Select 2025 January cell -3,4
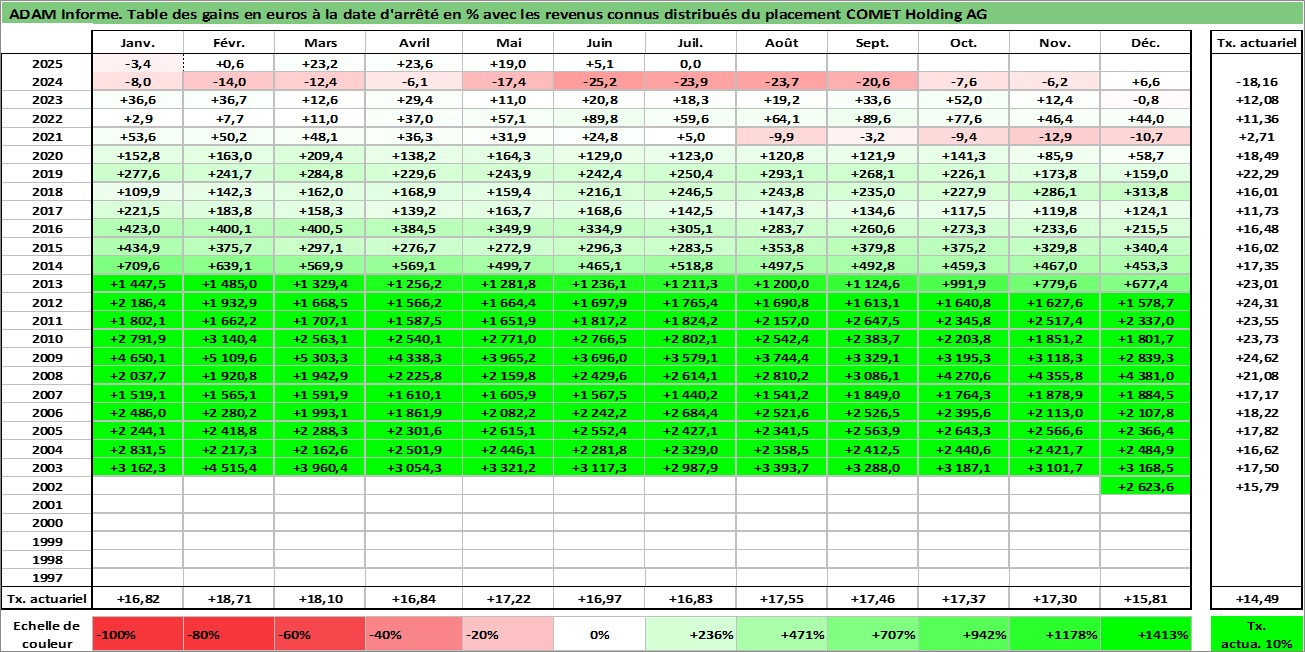The image size is (1305, 652). 138,63
